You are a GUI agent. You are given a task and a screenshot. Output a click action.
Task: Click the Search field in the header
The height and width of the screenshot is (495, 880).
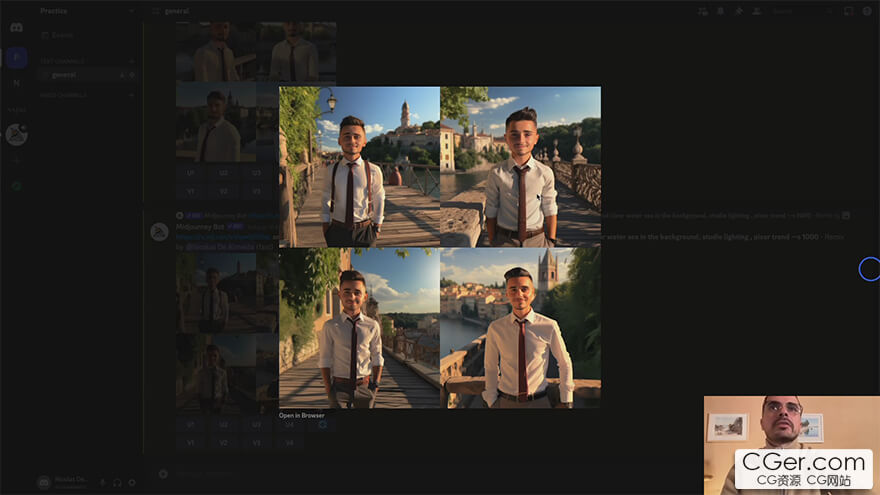coord(801,11)
